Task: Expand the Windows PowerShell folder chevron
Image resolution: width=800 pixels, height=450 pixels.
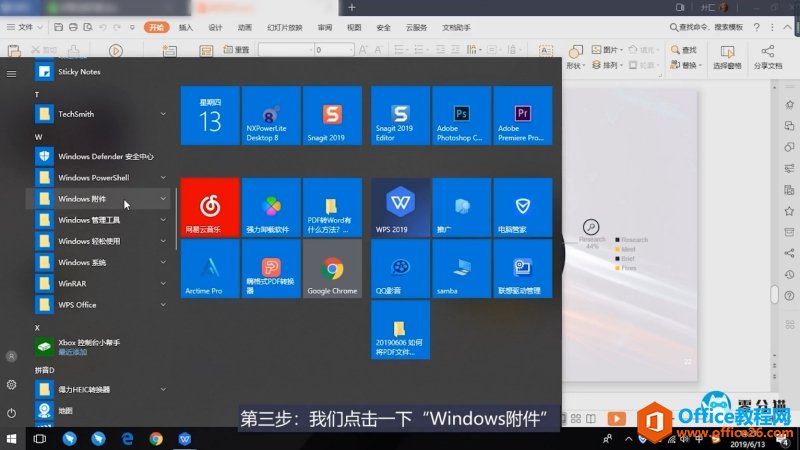Action: click(163, 178)
